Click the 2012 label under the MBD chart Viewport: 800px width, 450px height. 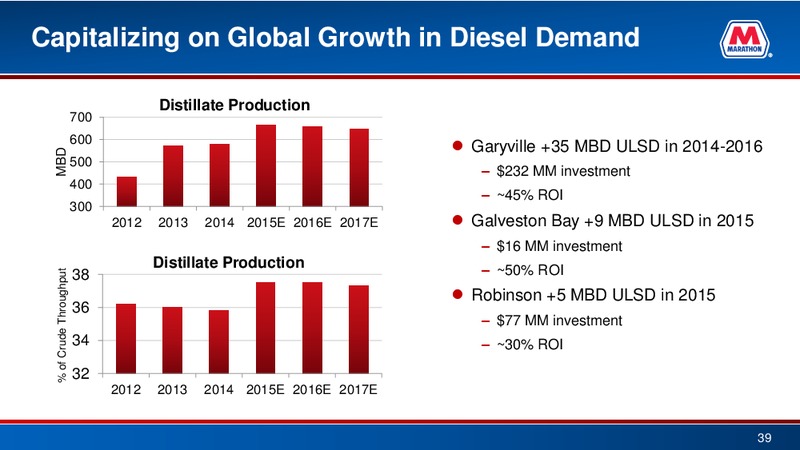(x=127, y=223)
